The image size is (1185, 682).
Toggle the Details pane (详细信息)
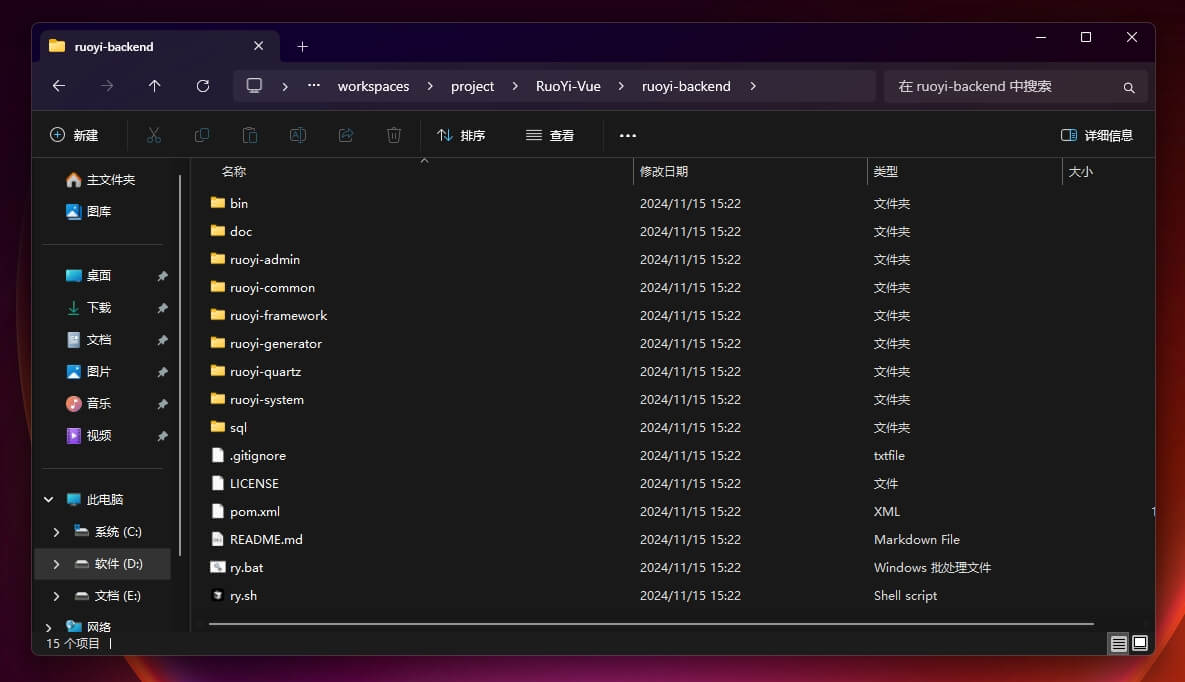pos(1097,135)
